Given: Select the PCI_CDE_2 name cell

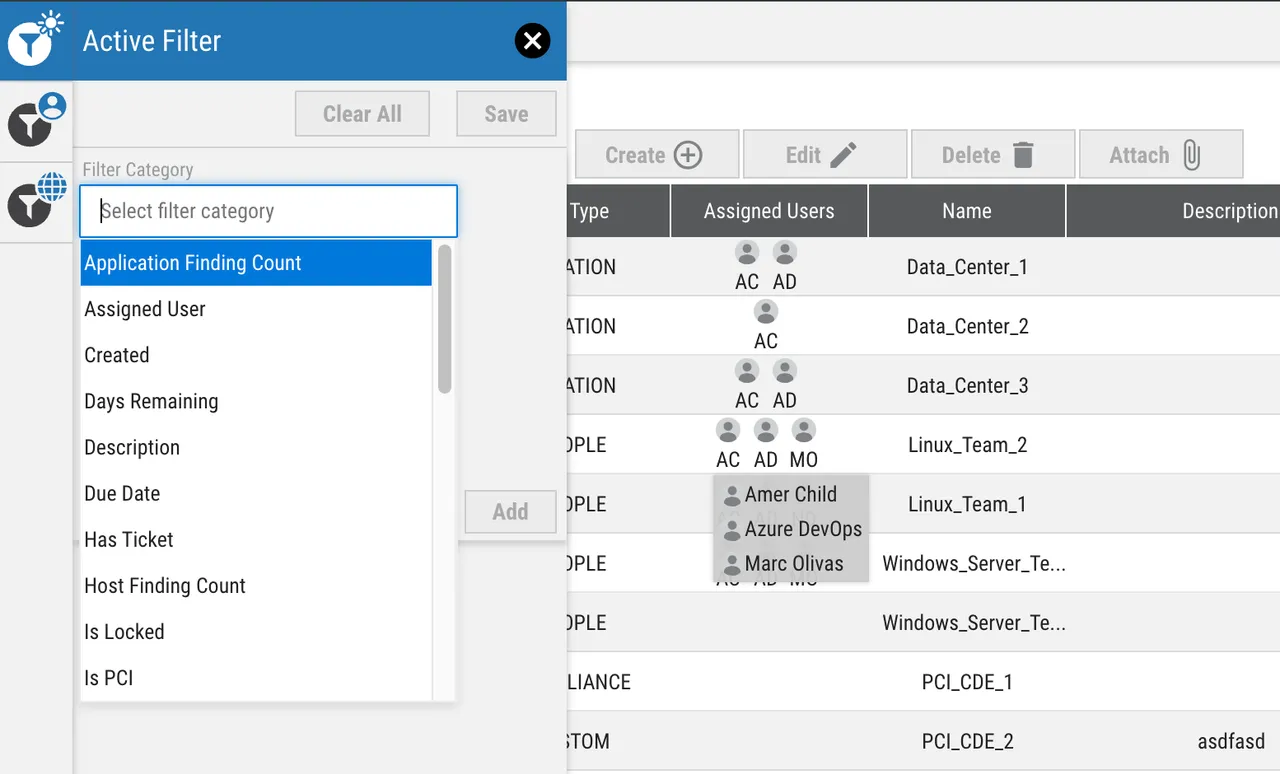Looking at the screenshot, I should point(967,741).
